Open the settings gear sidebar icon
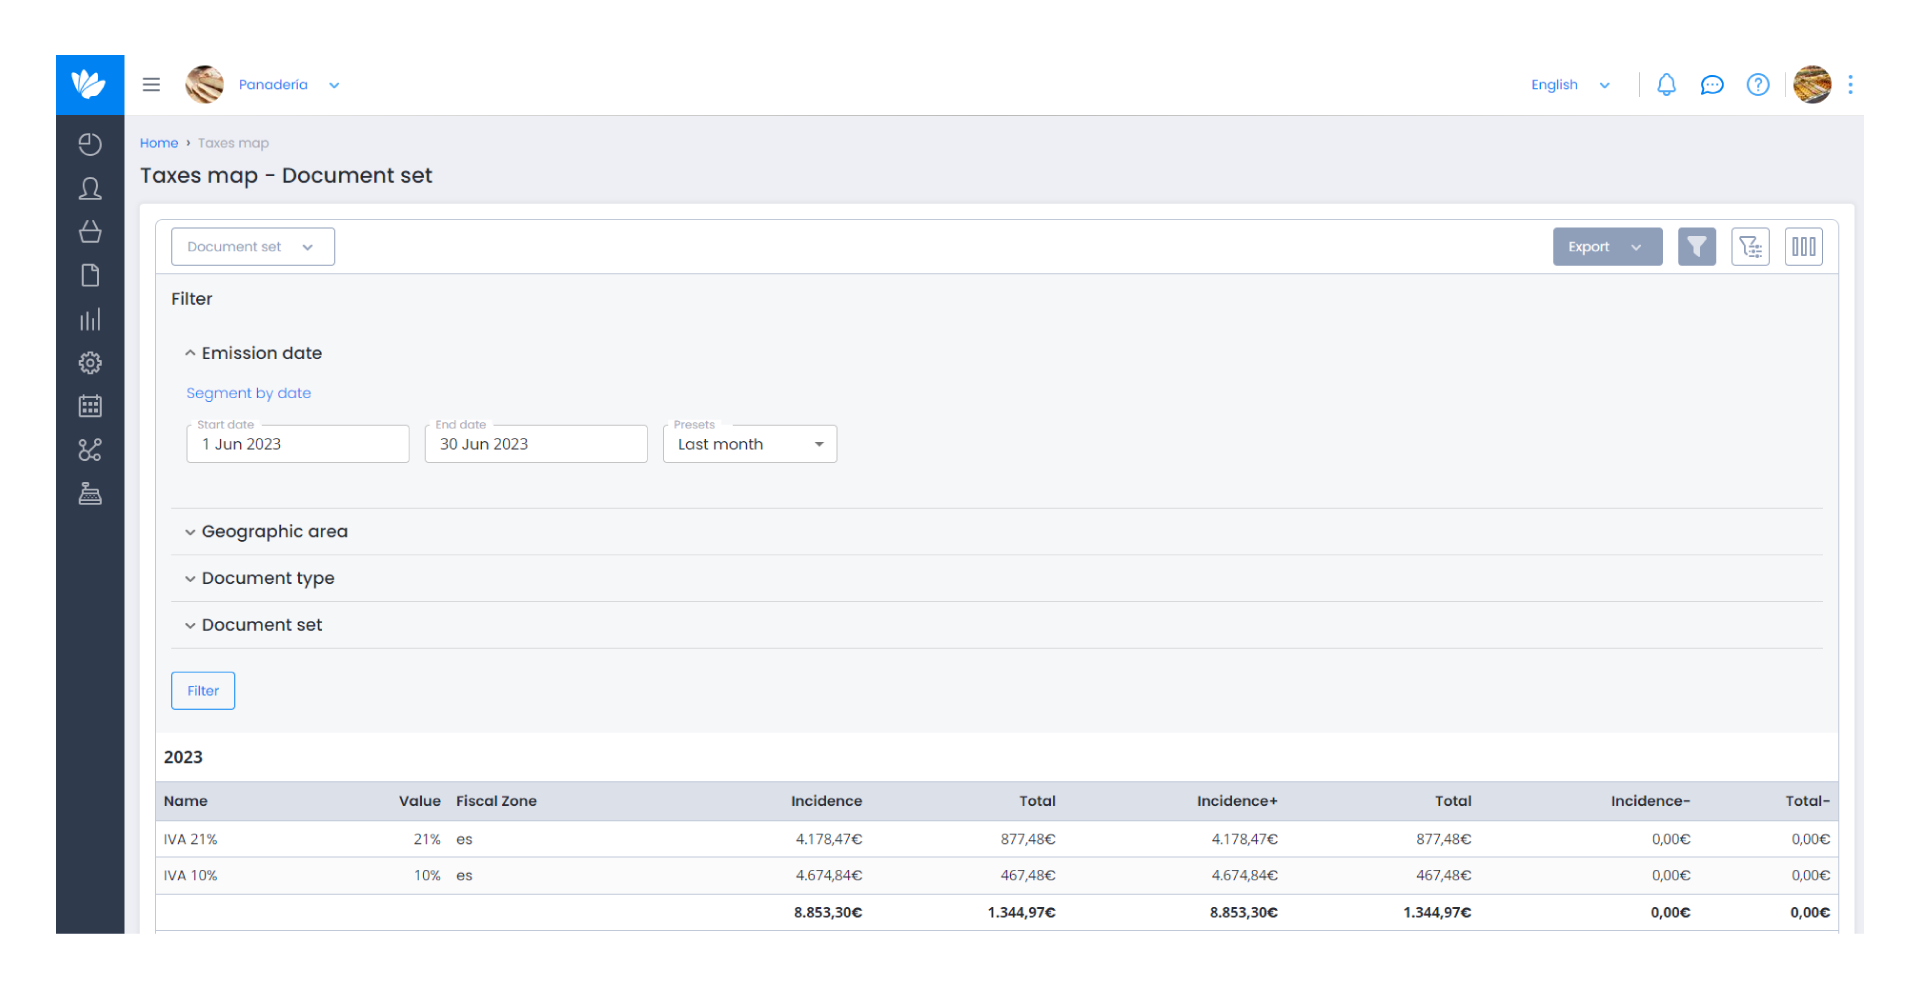The height and width of the screenshot is (989, 1920). (x=90, y=363)
